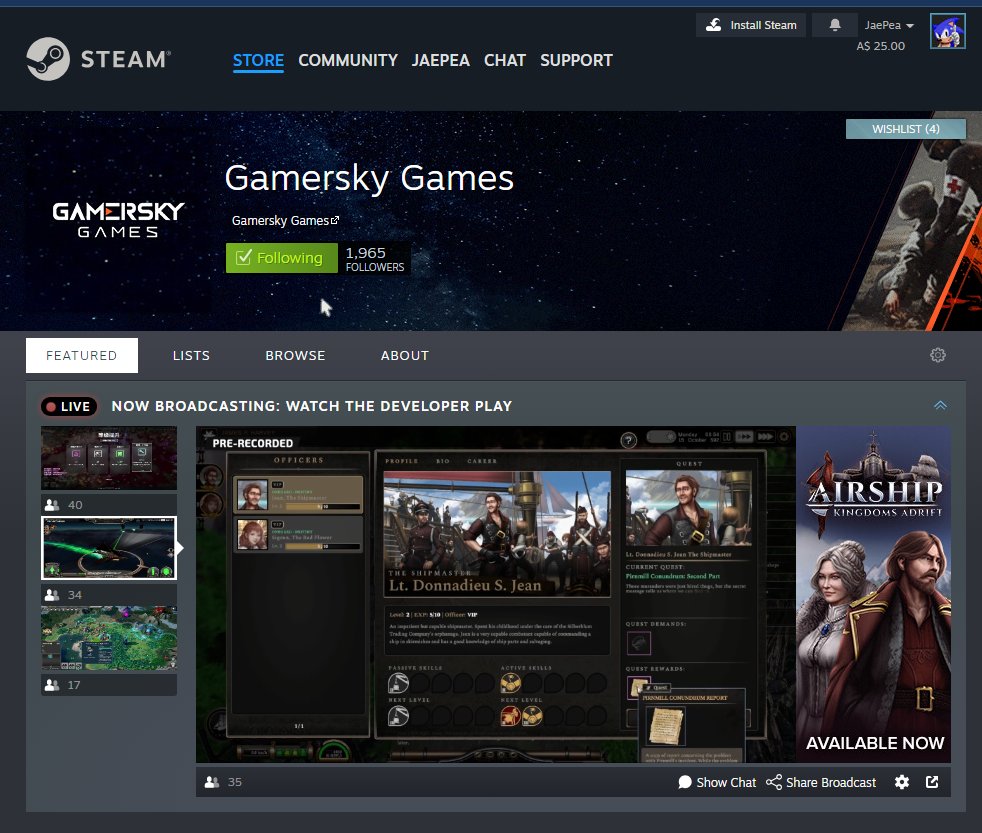Click the Following checkmark icon

pos(243,257)
